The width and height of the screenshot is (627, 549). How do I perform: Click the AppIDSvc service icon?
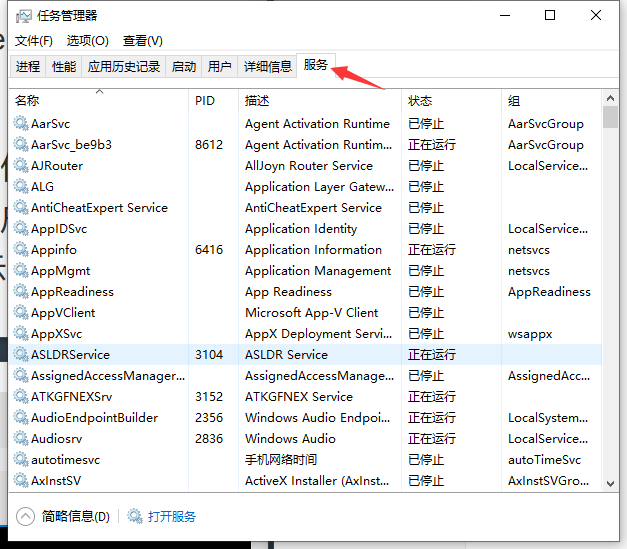[21, 228]
